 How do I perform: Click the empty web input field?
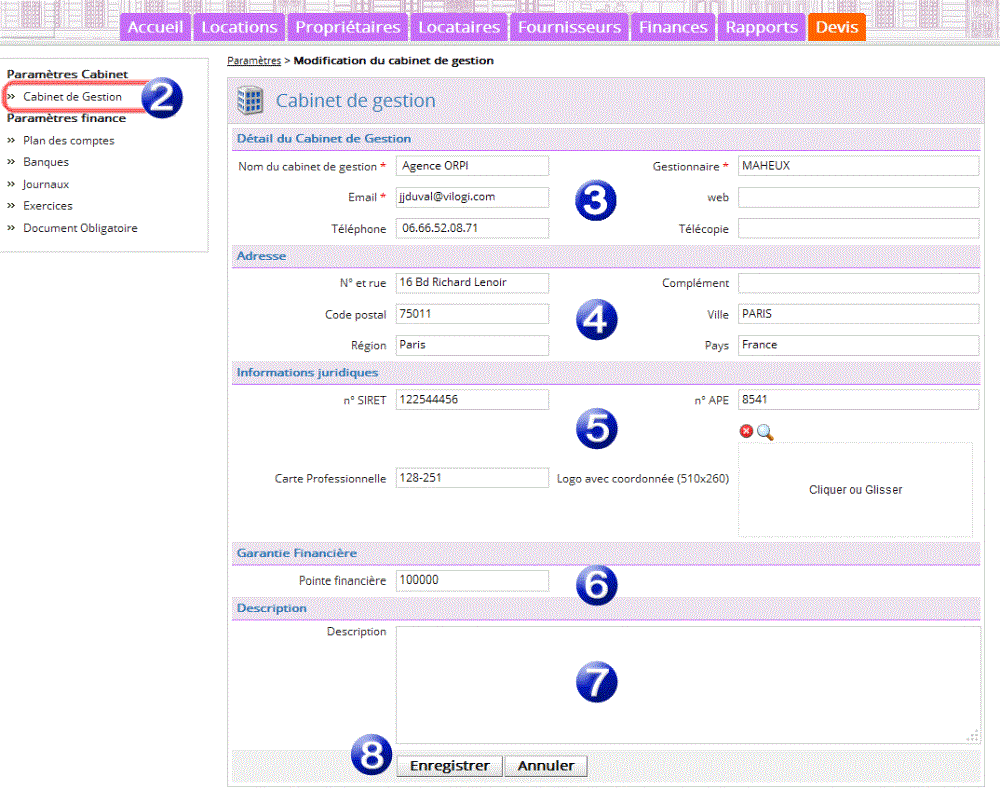click(x=858, y=197)
